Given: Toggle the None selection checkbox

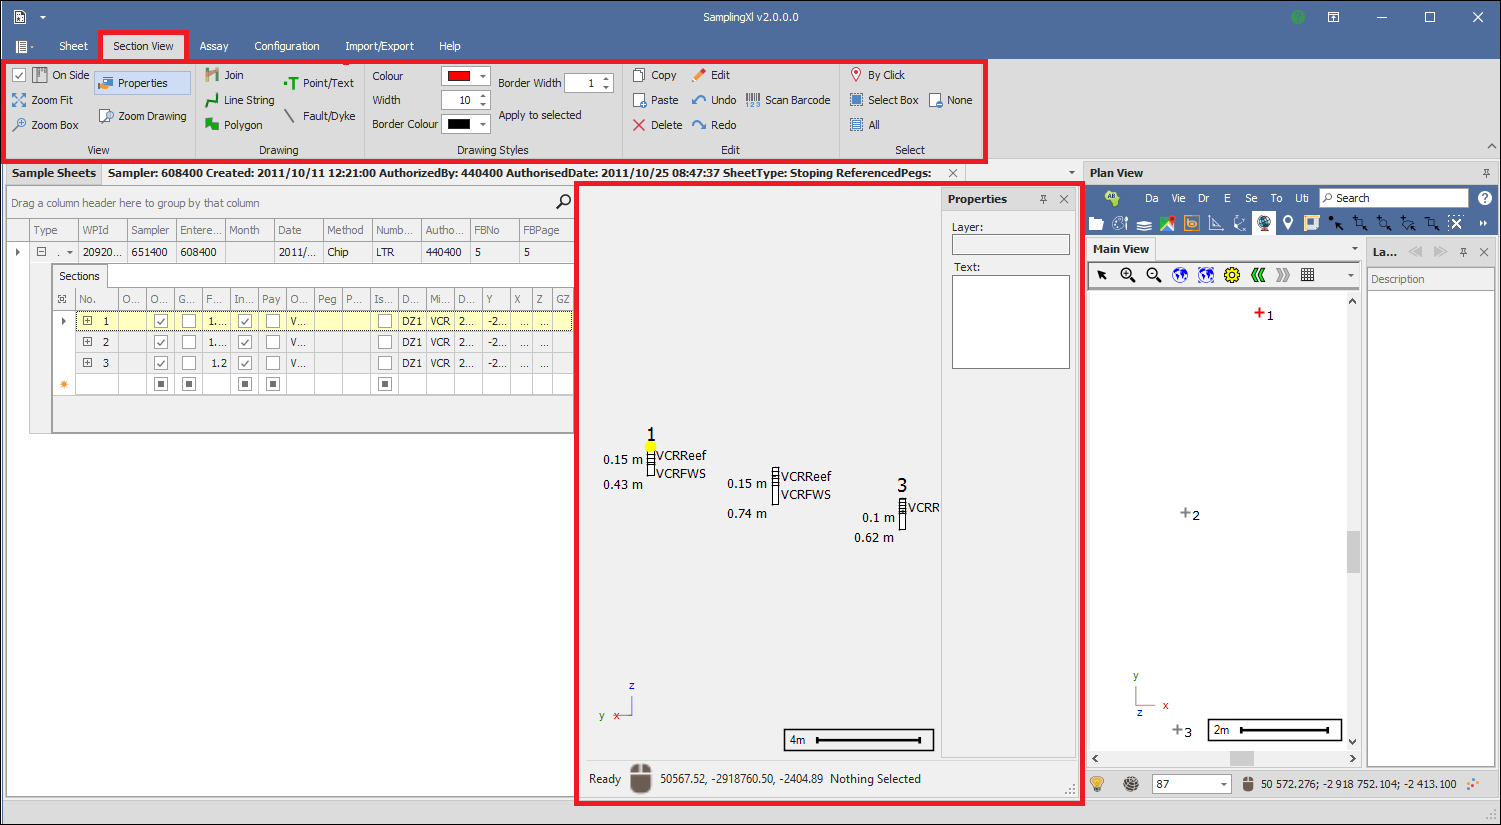Looking at the screenshot, I should point(936,100).
